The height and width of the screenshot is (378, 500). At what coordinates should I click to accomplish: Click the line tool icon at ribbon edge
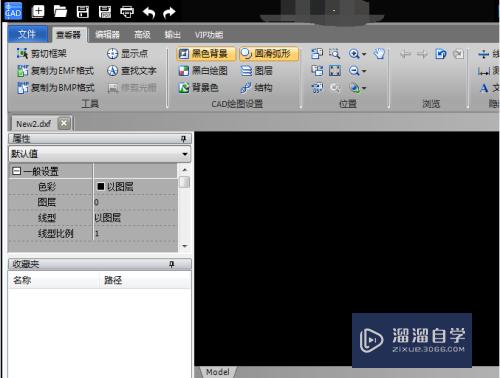point(483,54)
